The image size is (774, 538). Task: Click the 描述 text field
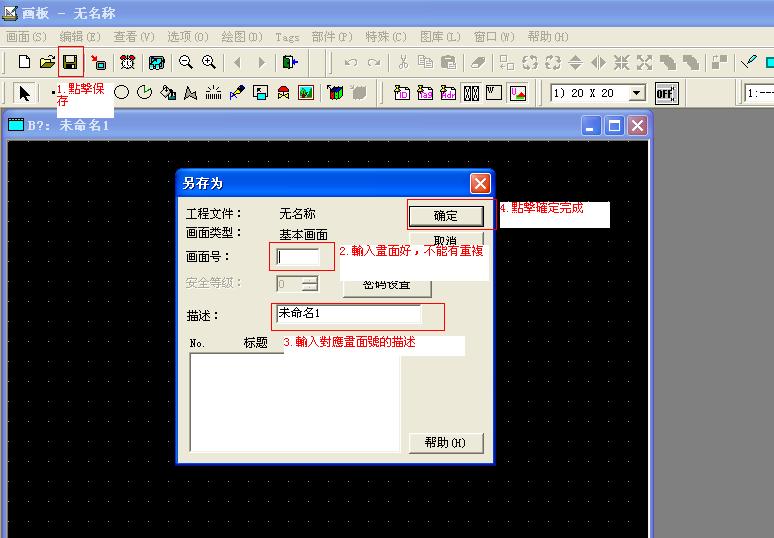[x=348, y=314]
